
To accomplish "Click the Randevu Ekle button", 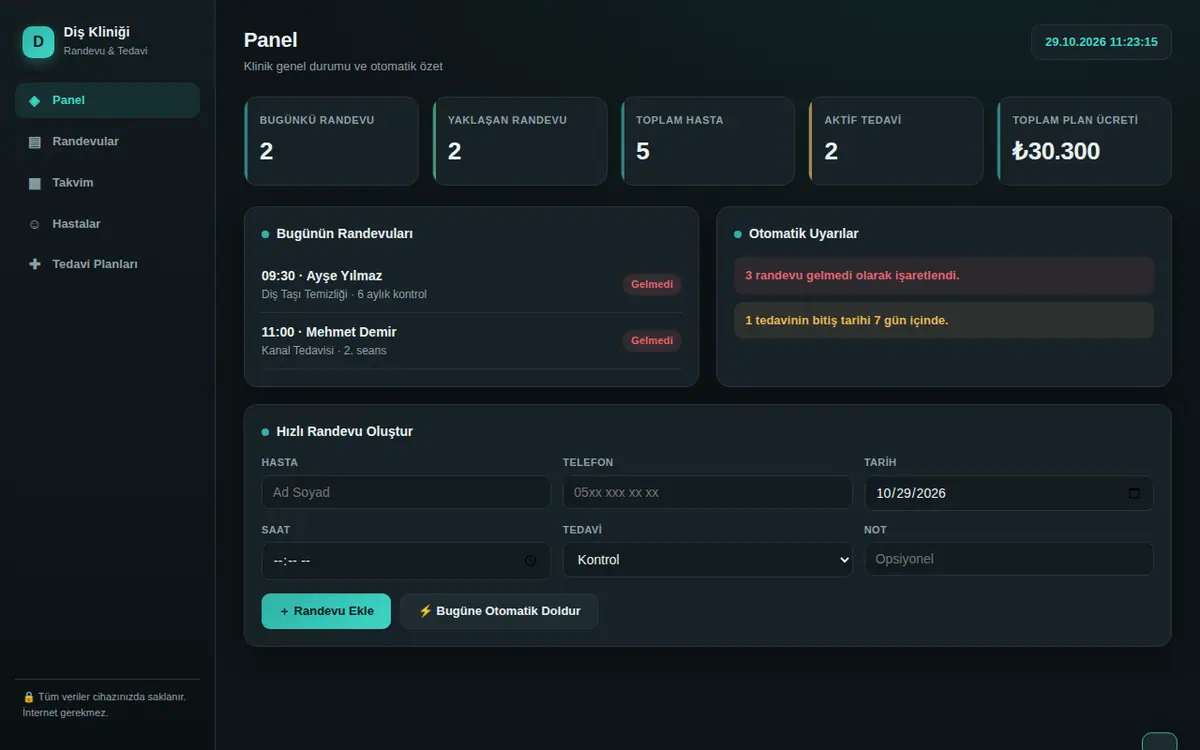I will 326,611.
